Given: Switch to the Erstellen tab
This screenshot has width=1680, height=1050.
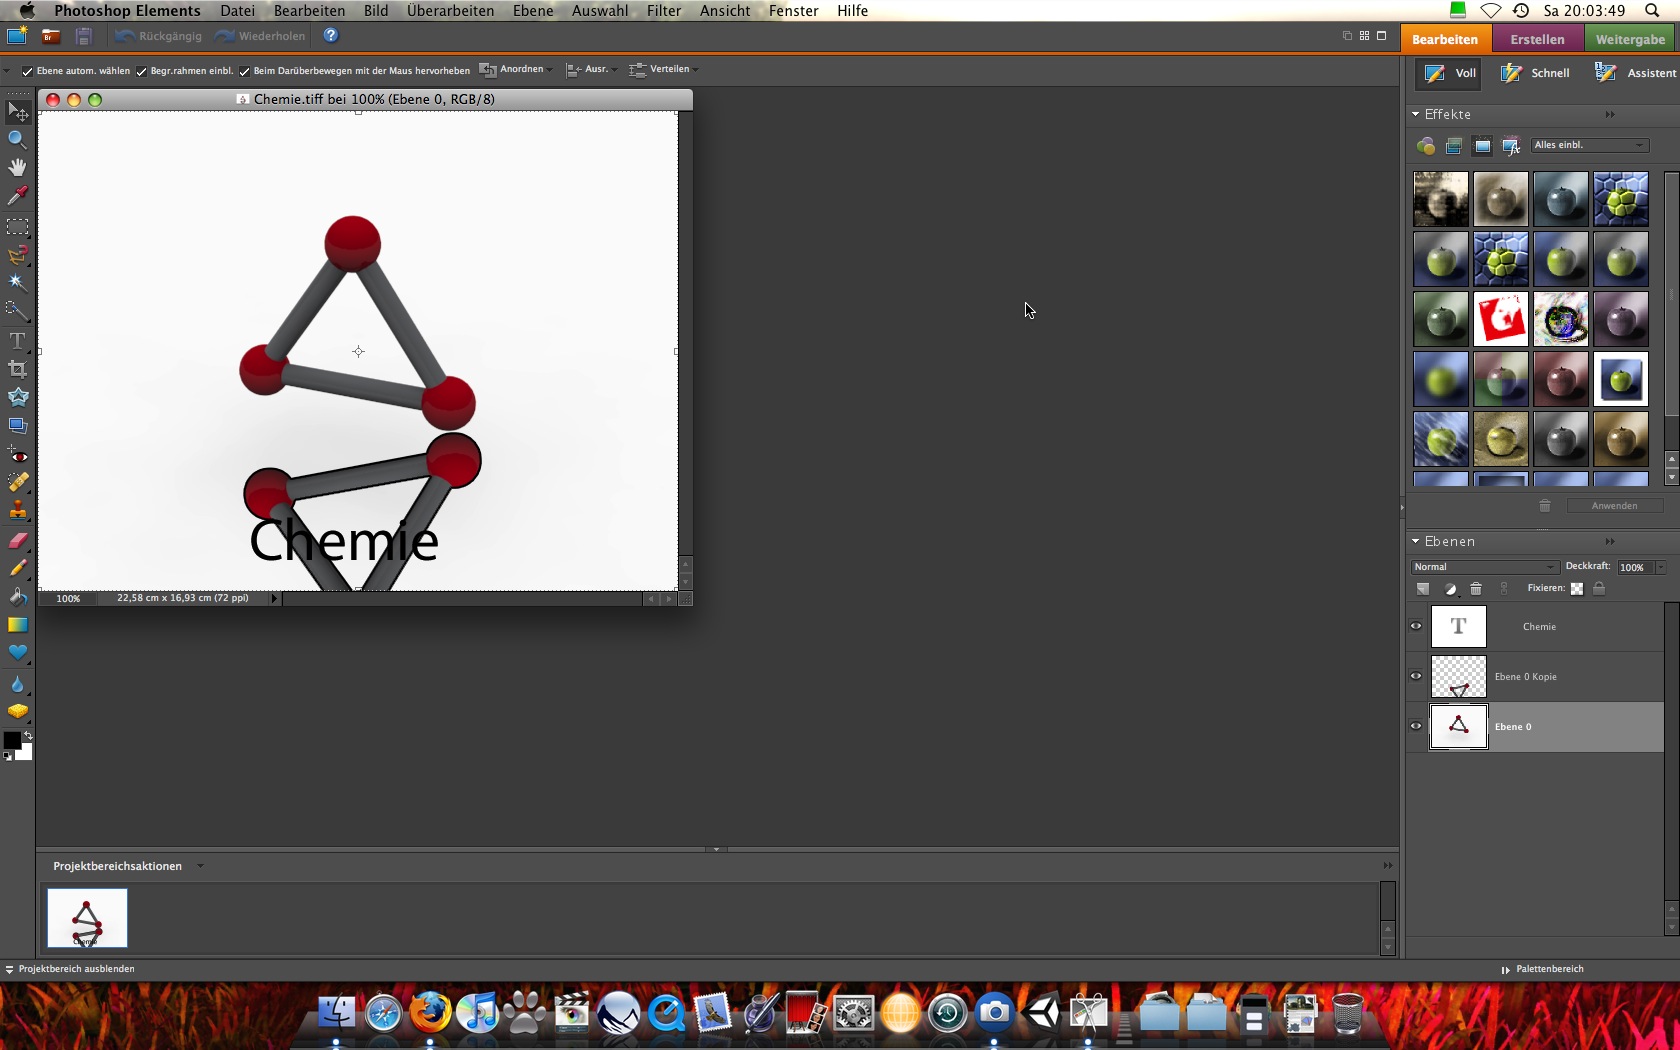Looking at the screenshot, I should pos(1537,39).
